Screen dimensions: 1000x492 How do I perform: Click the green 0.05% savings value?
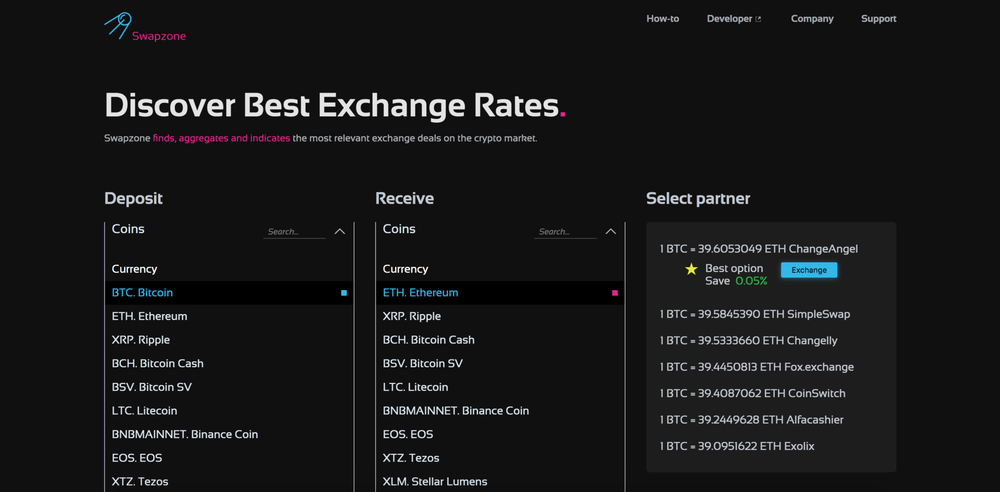tap(751, 281)
